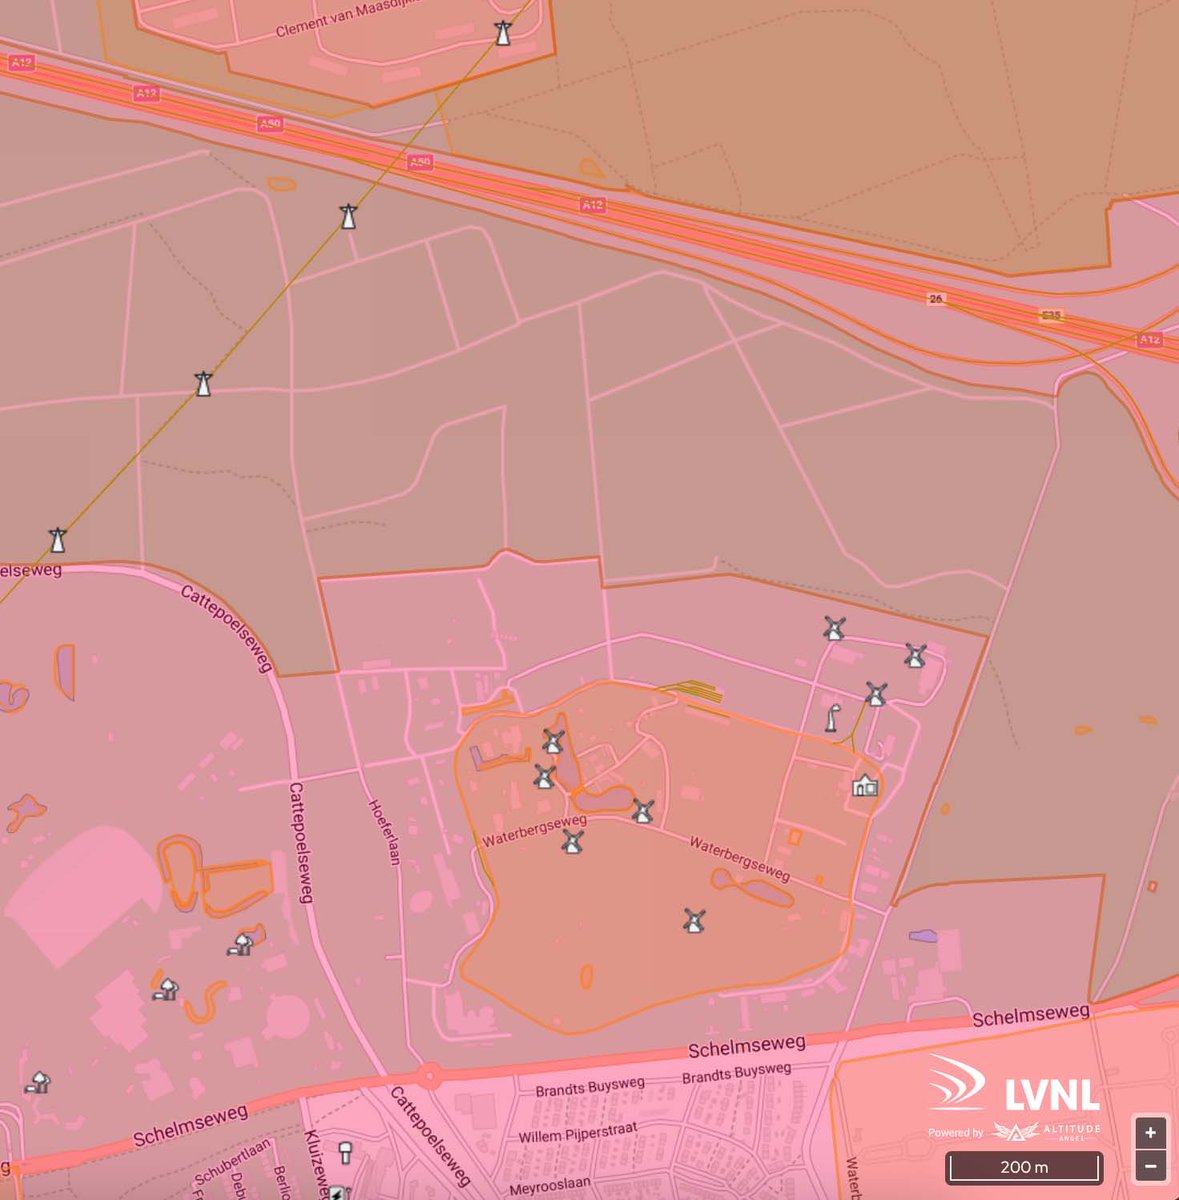Screen dimensions: 1179x1200
Task: Open the building marker east of Waterbergseweg
Action: click(865, 785)
